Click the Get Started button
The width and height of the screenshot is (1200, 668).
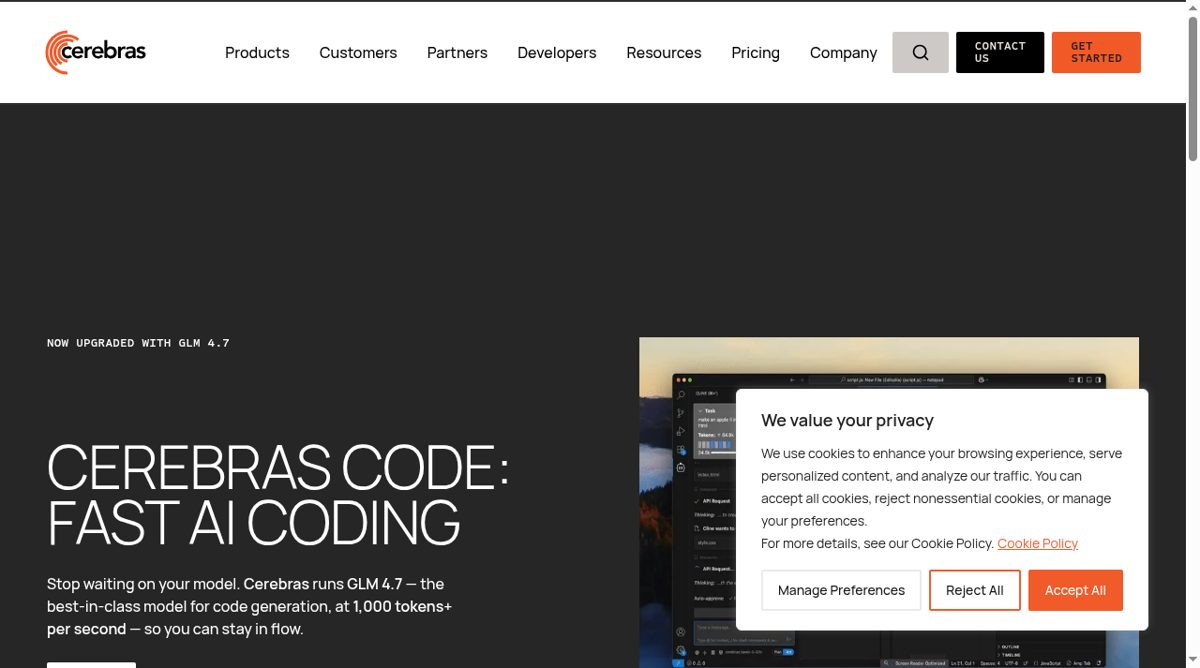click(x=1096, y=53)
